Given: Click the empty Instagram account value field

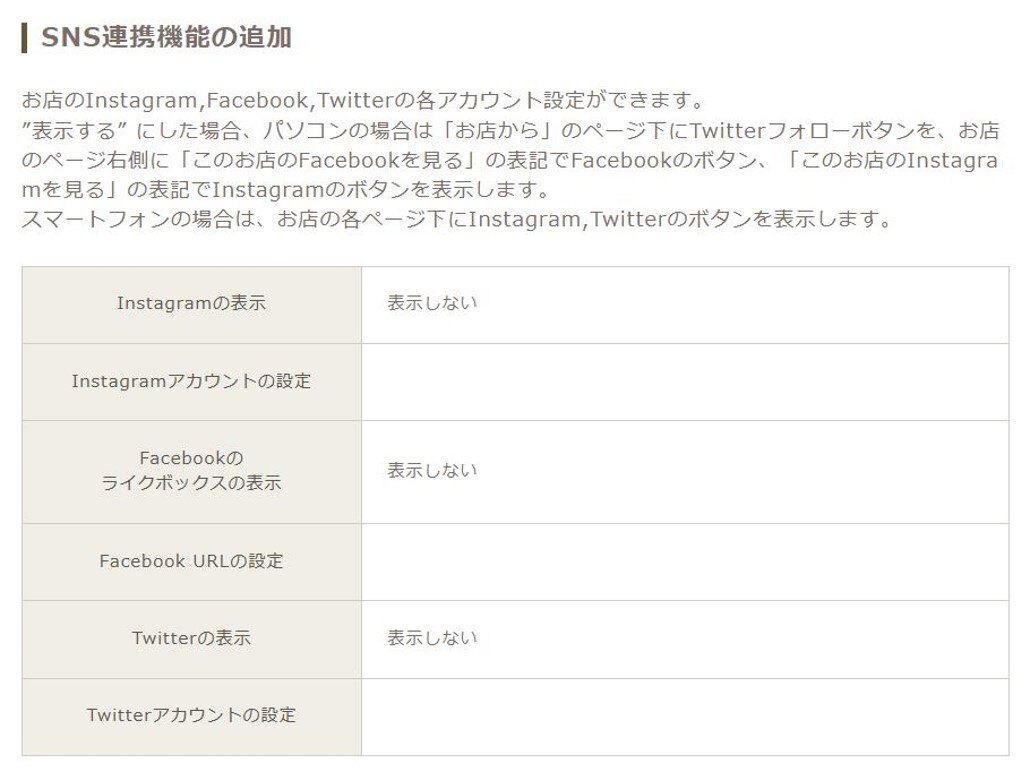Looking at the screenshot, I should point(685,382).
